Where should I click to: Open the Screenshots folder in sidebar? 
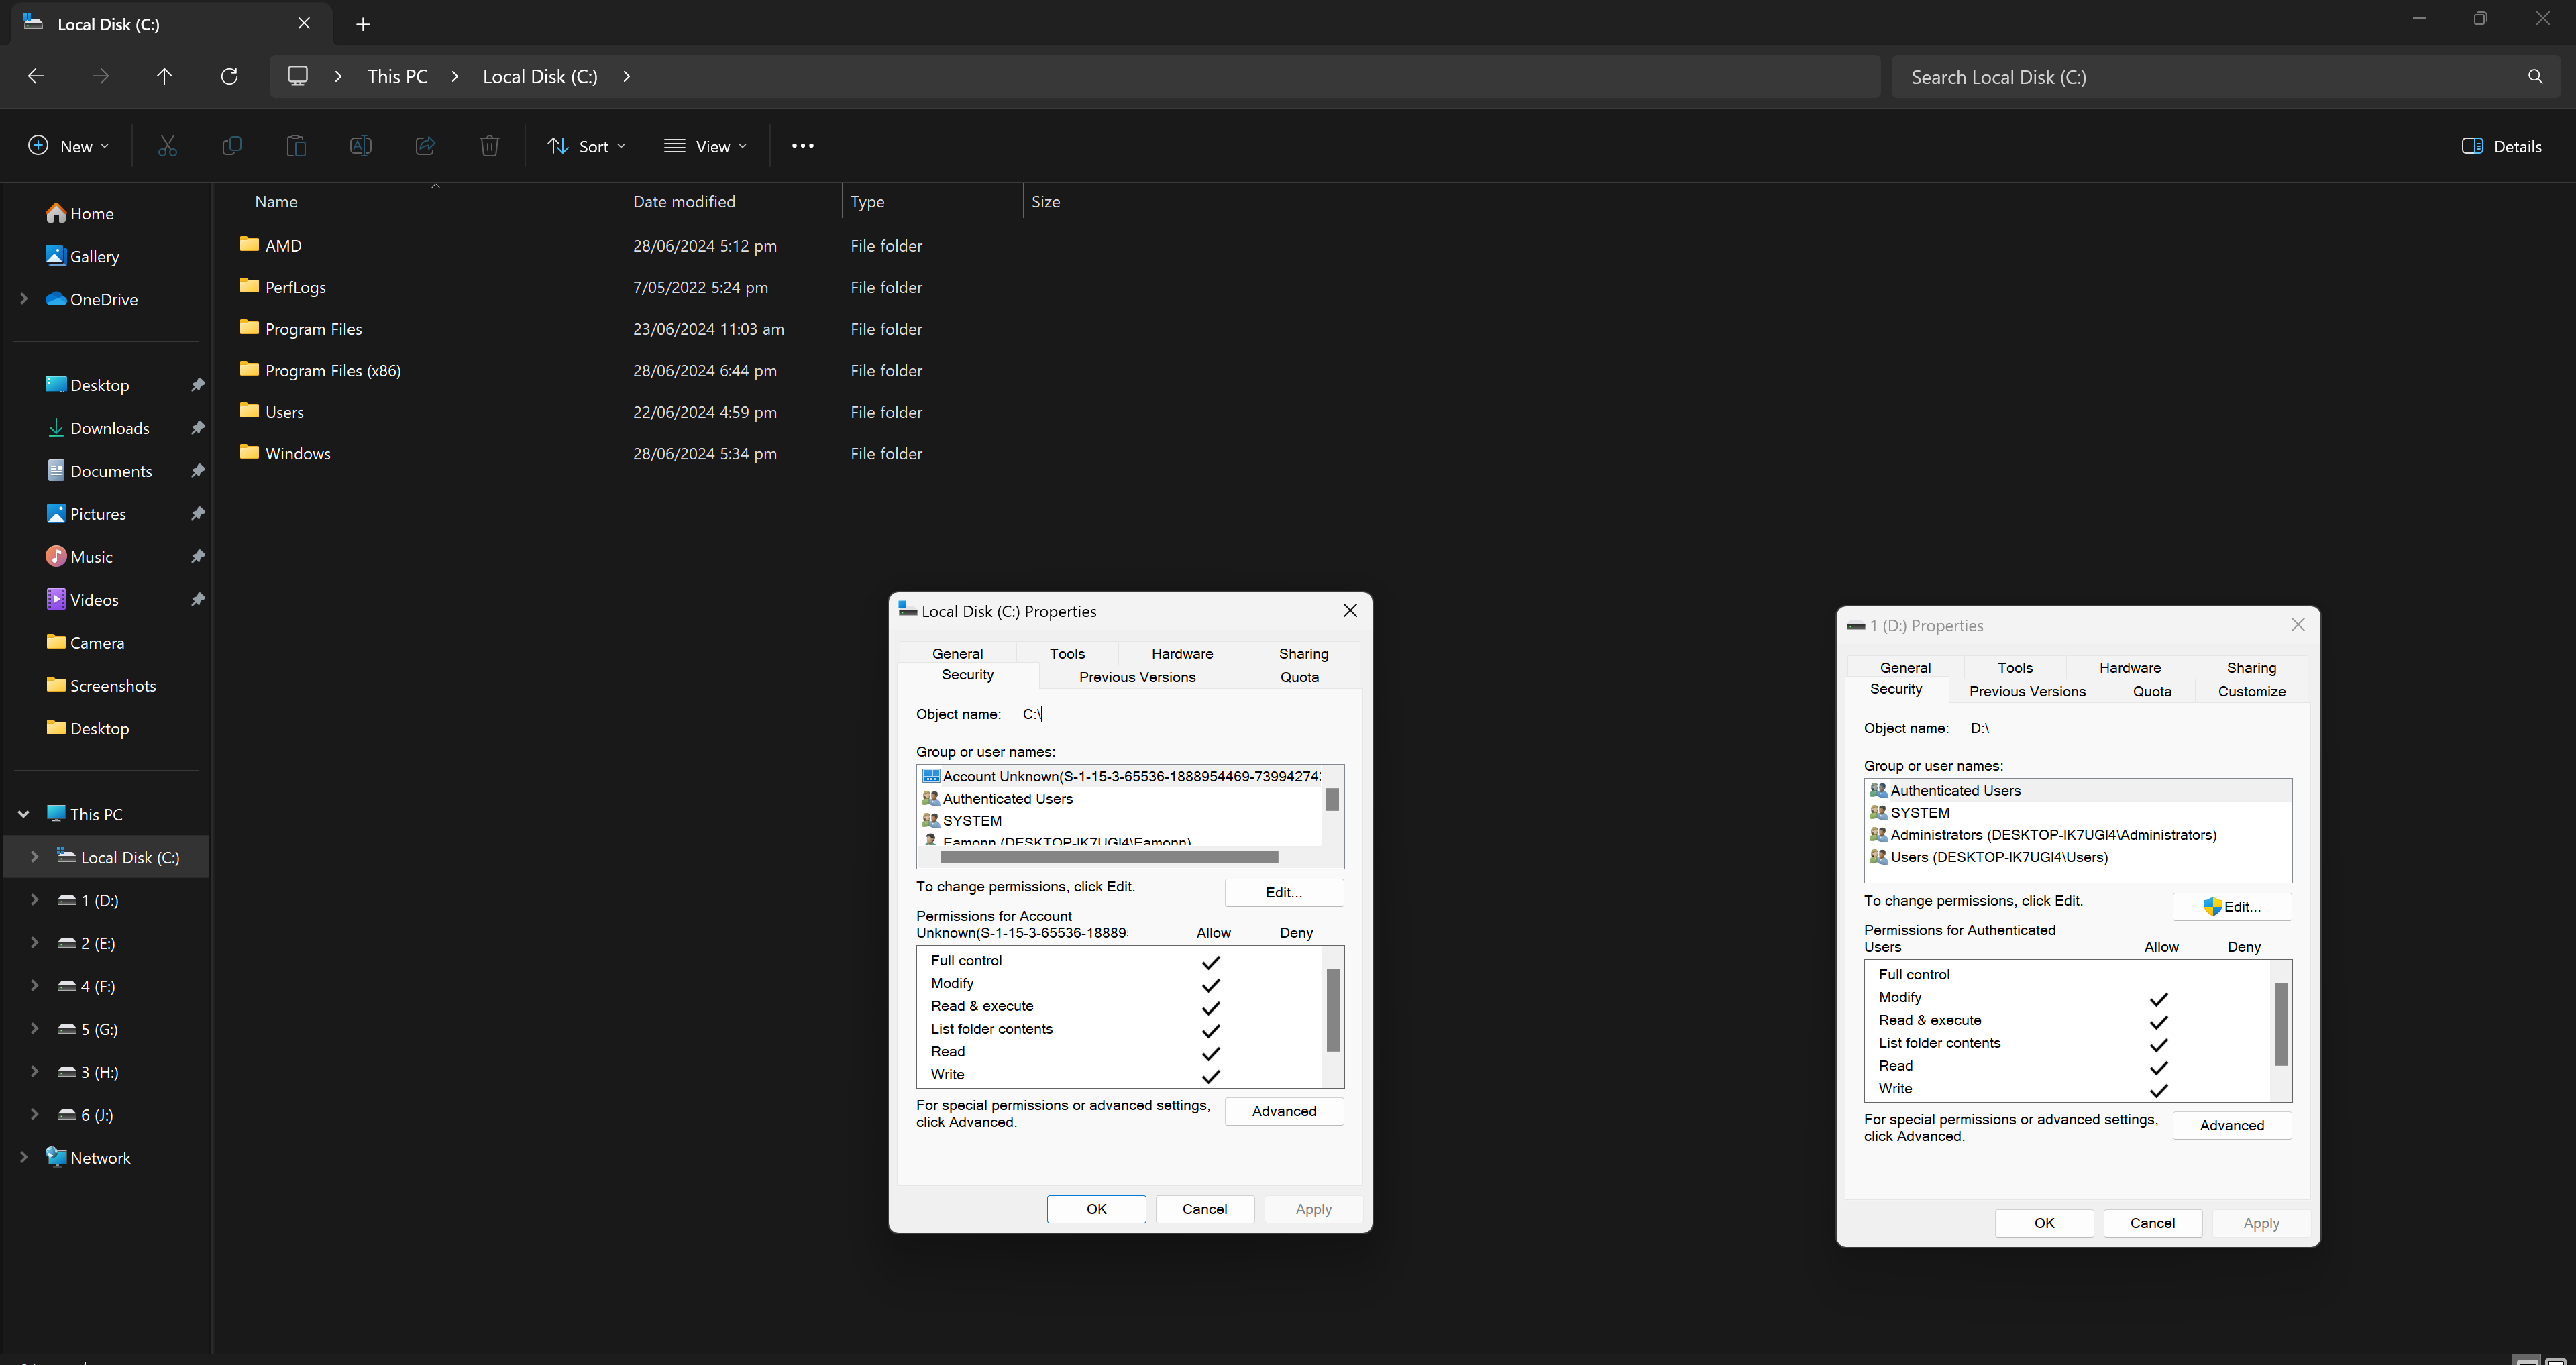pyautogui.click(x=101, y=686)
